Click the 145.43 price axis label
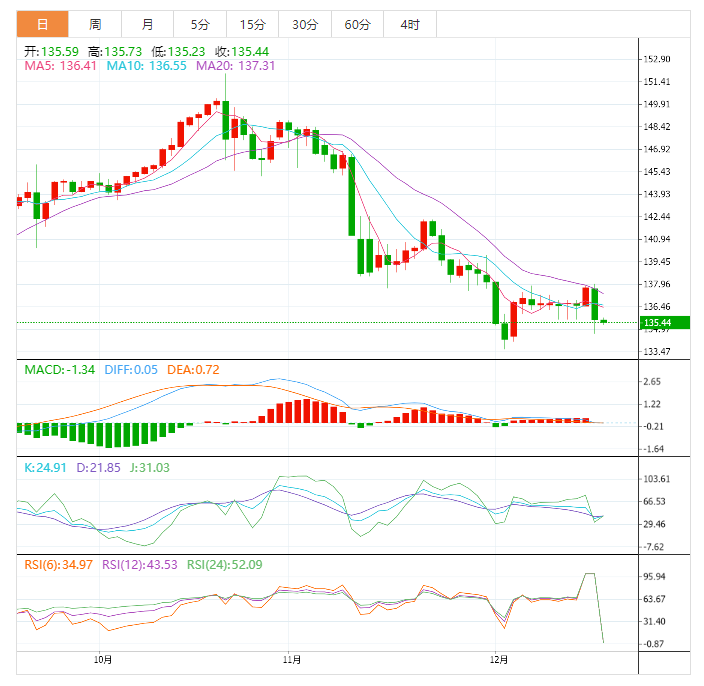The height and width of the screenshot is (686, 704). pos(657,172)
